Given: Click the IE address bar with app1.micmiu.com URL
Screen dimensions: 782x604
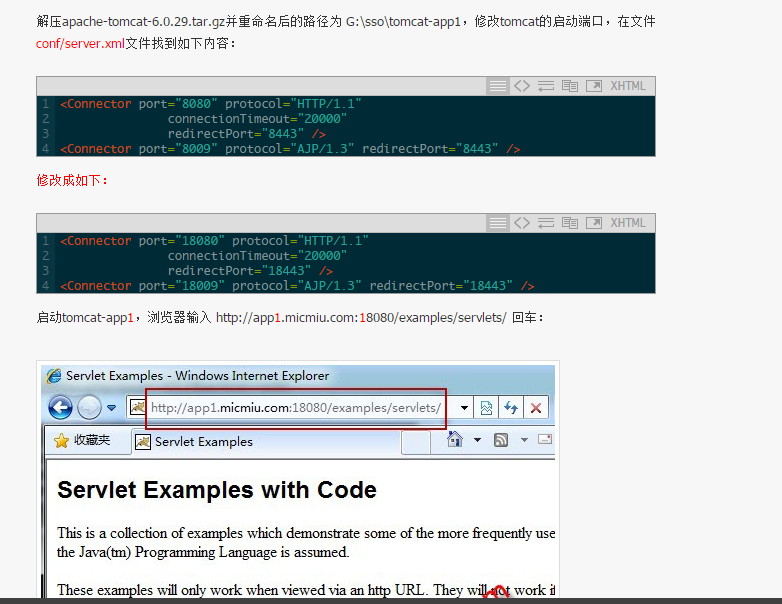Looking at the screenshot, I should click(295, 408).
